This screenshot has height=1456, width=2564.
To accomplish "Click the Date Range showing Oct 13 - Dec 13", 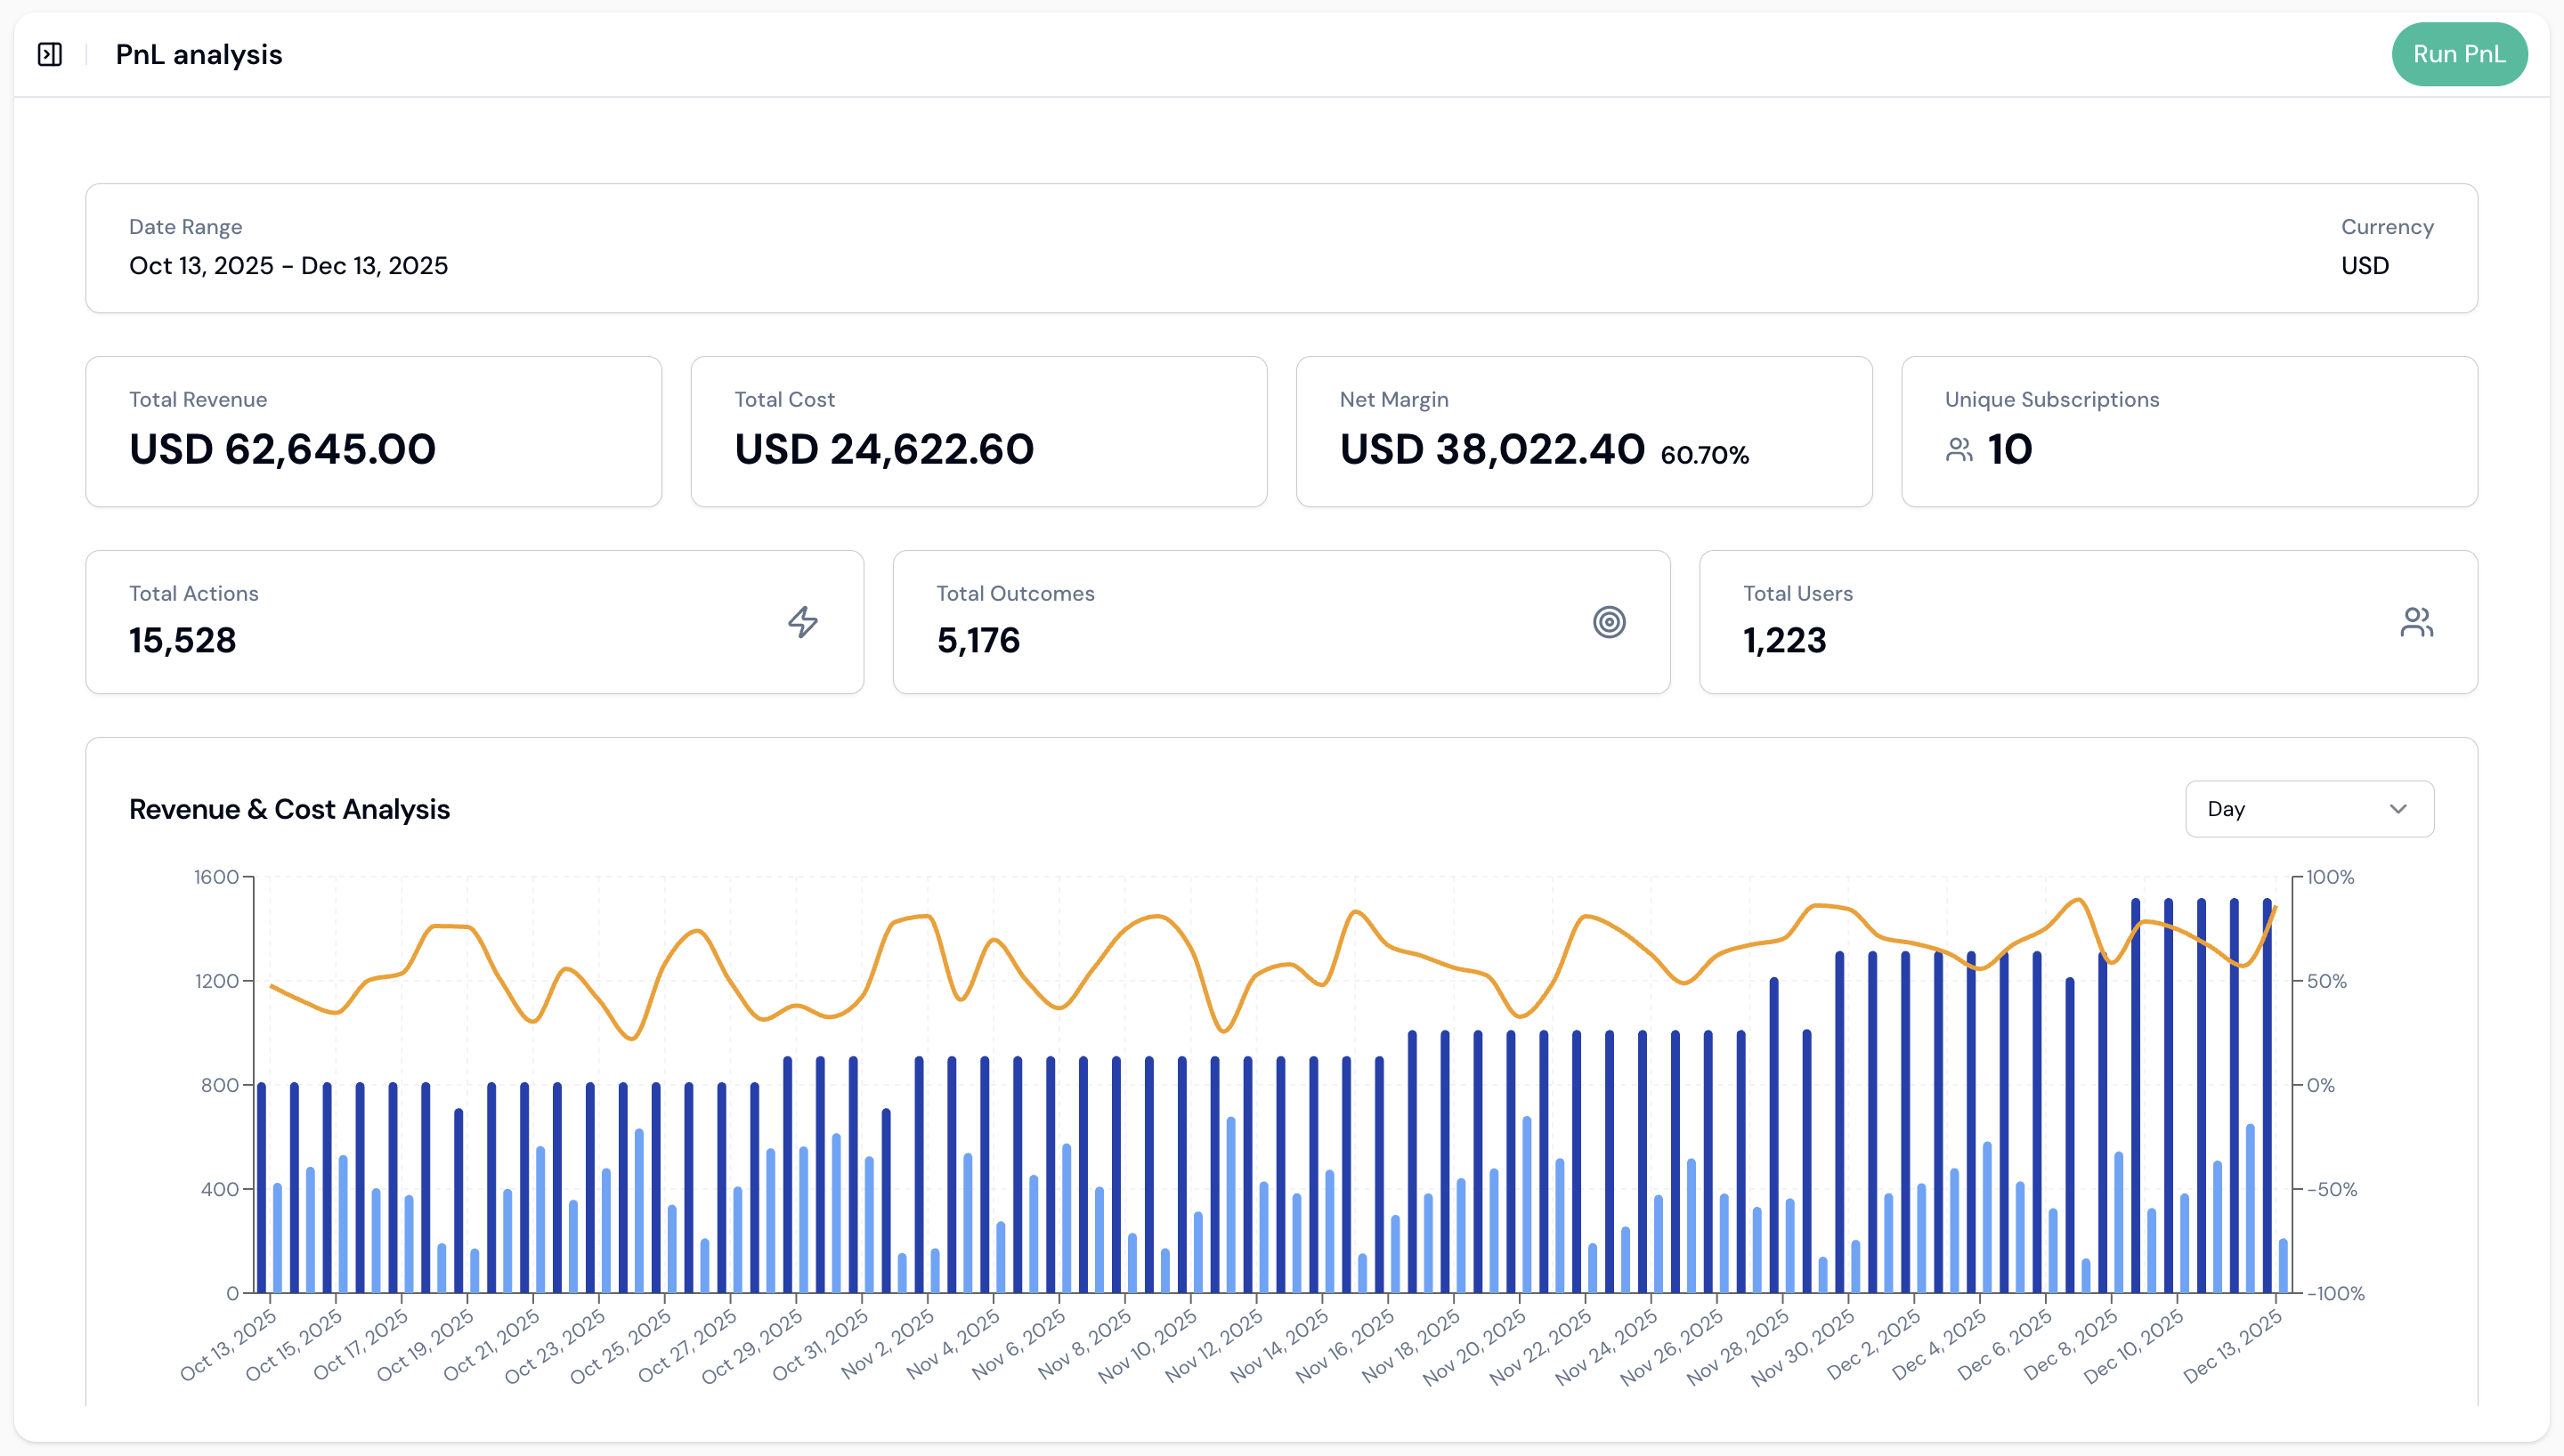I will click(288, 265).
